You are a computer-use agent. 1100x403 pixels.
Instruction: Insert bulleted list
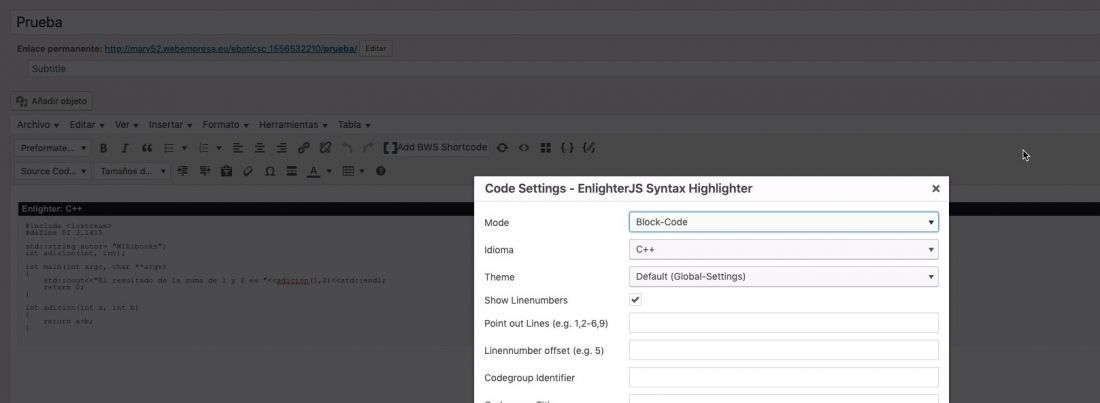[x=168, y=148]
